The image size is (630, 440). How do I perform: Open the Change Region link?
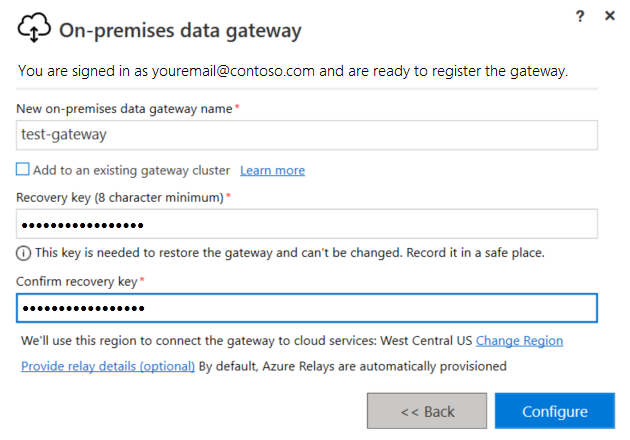519,341
